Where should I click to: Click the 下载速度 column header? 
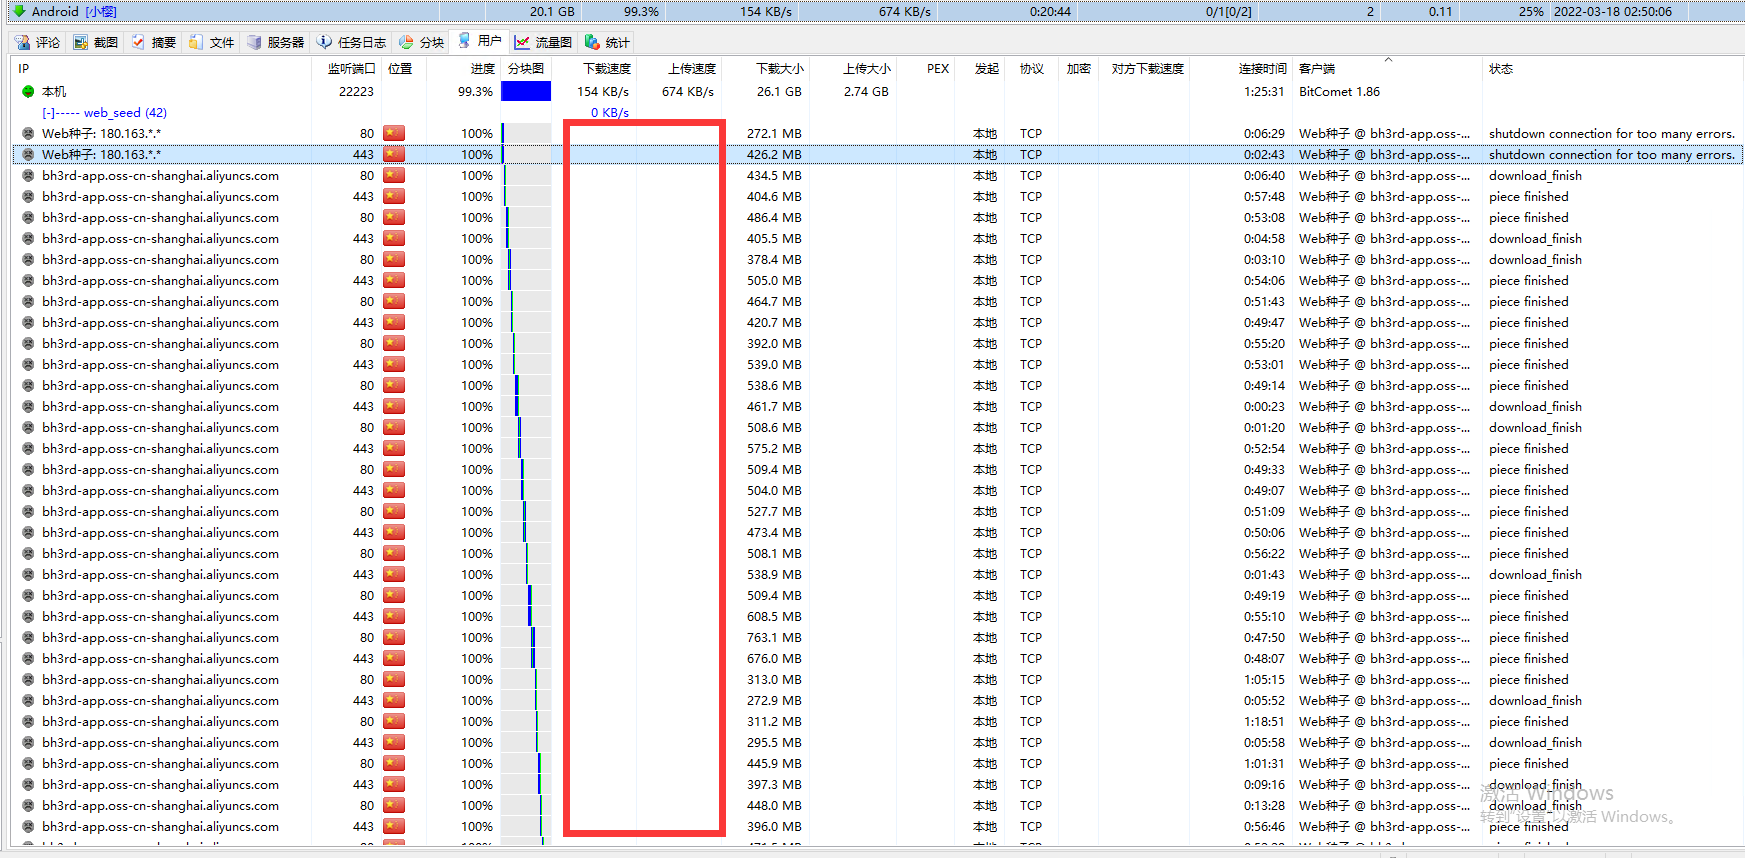point(607,69)
